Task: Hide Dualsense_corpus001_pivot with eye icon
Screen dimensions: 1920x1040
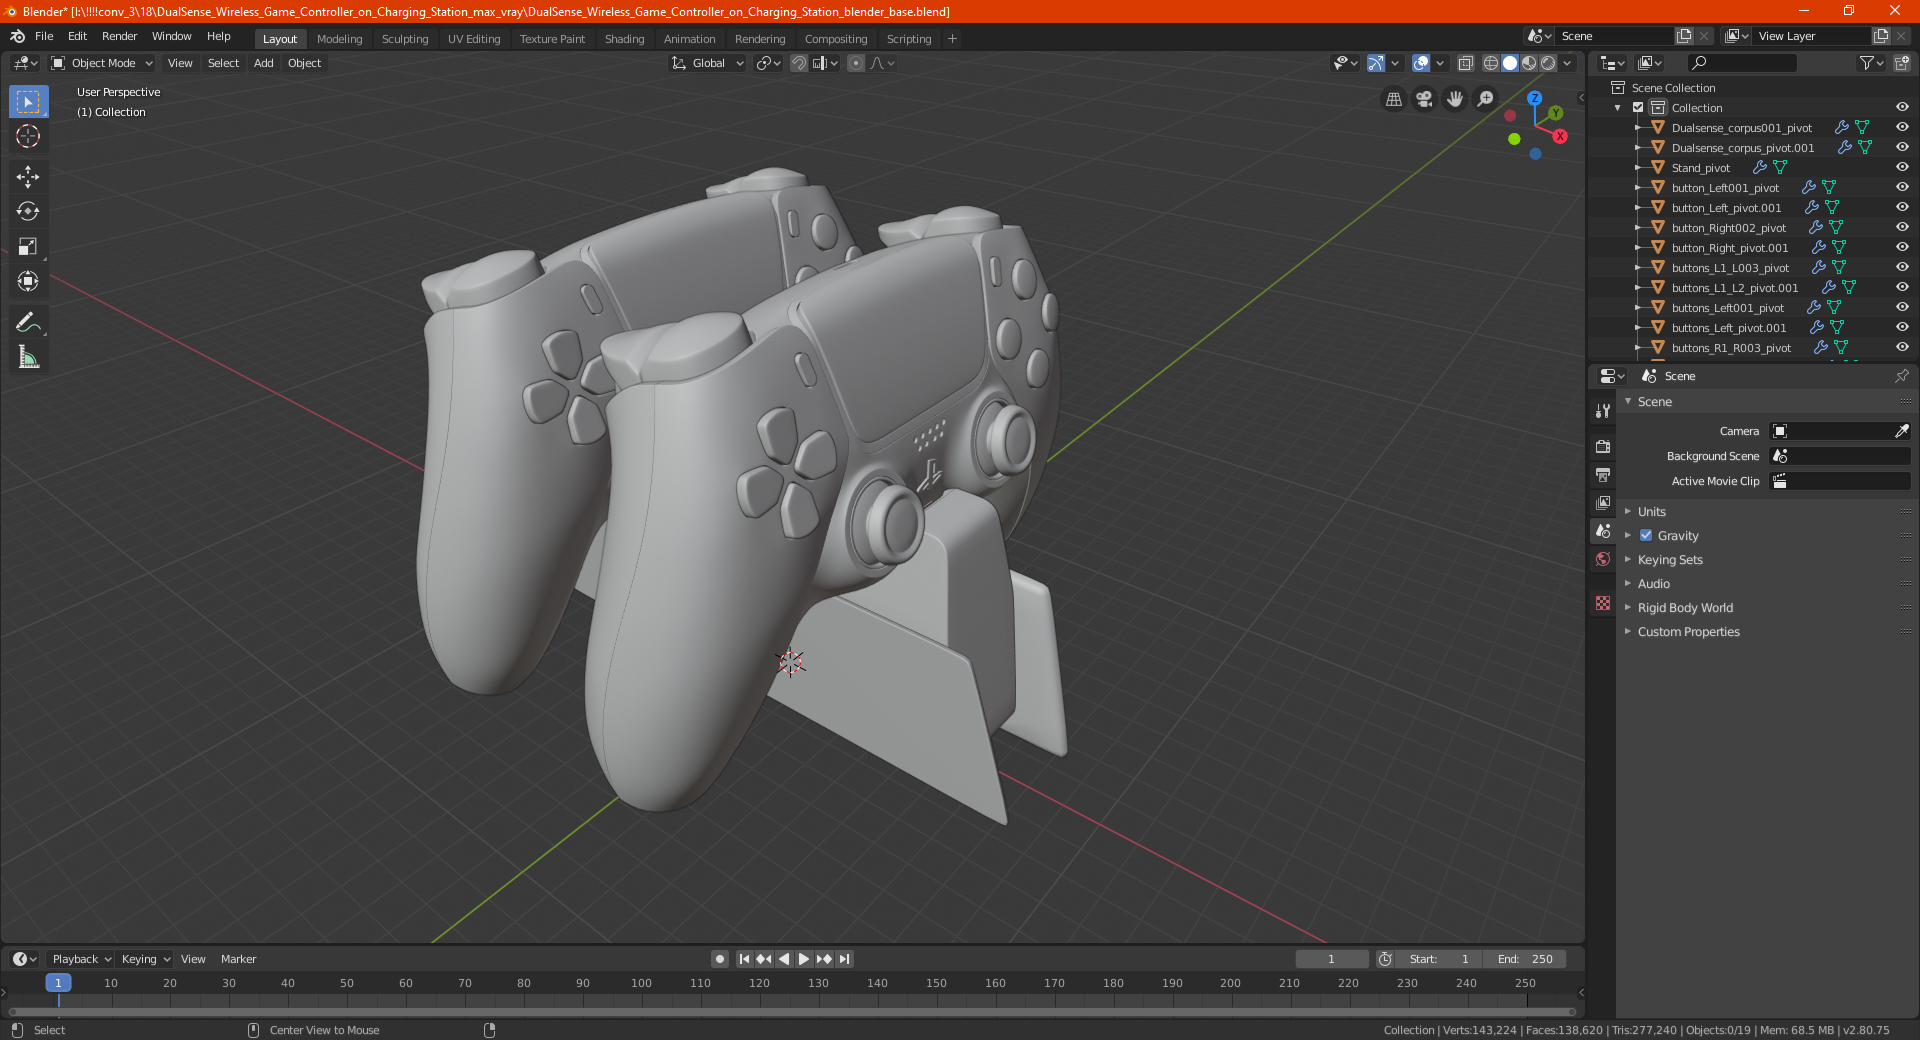Action: (x=1902, y=127)
